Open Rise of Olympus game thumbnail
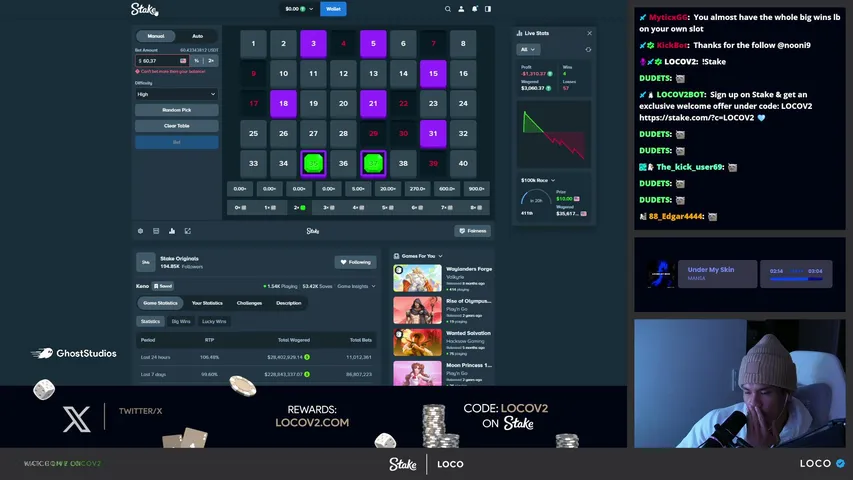The width and height of the screenshot is (853, 480). (417, 310)
